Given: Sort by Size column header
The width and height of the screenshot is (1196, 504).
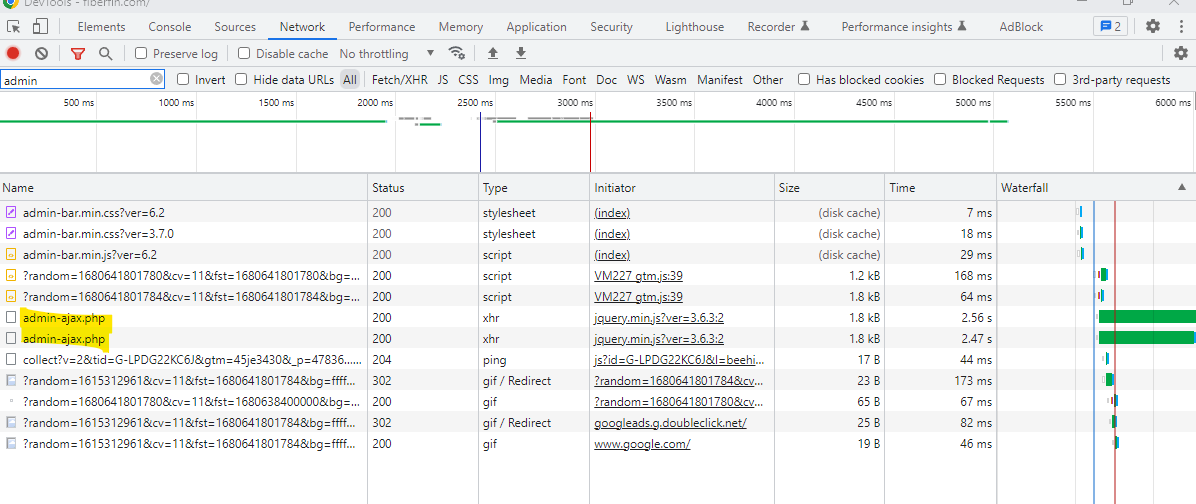Looking at the screenshot, I should coord(831,188).
